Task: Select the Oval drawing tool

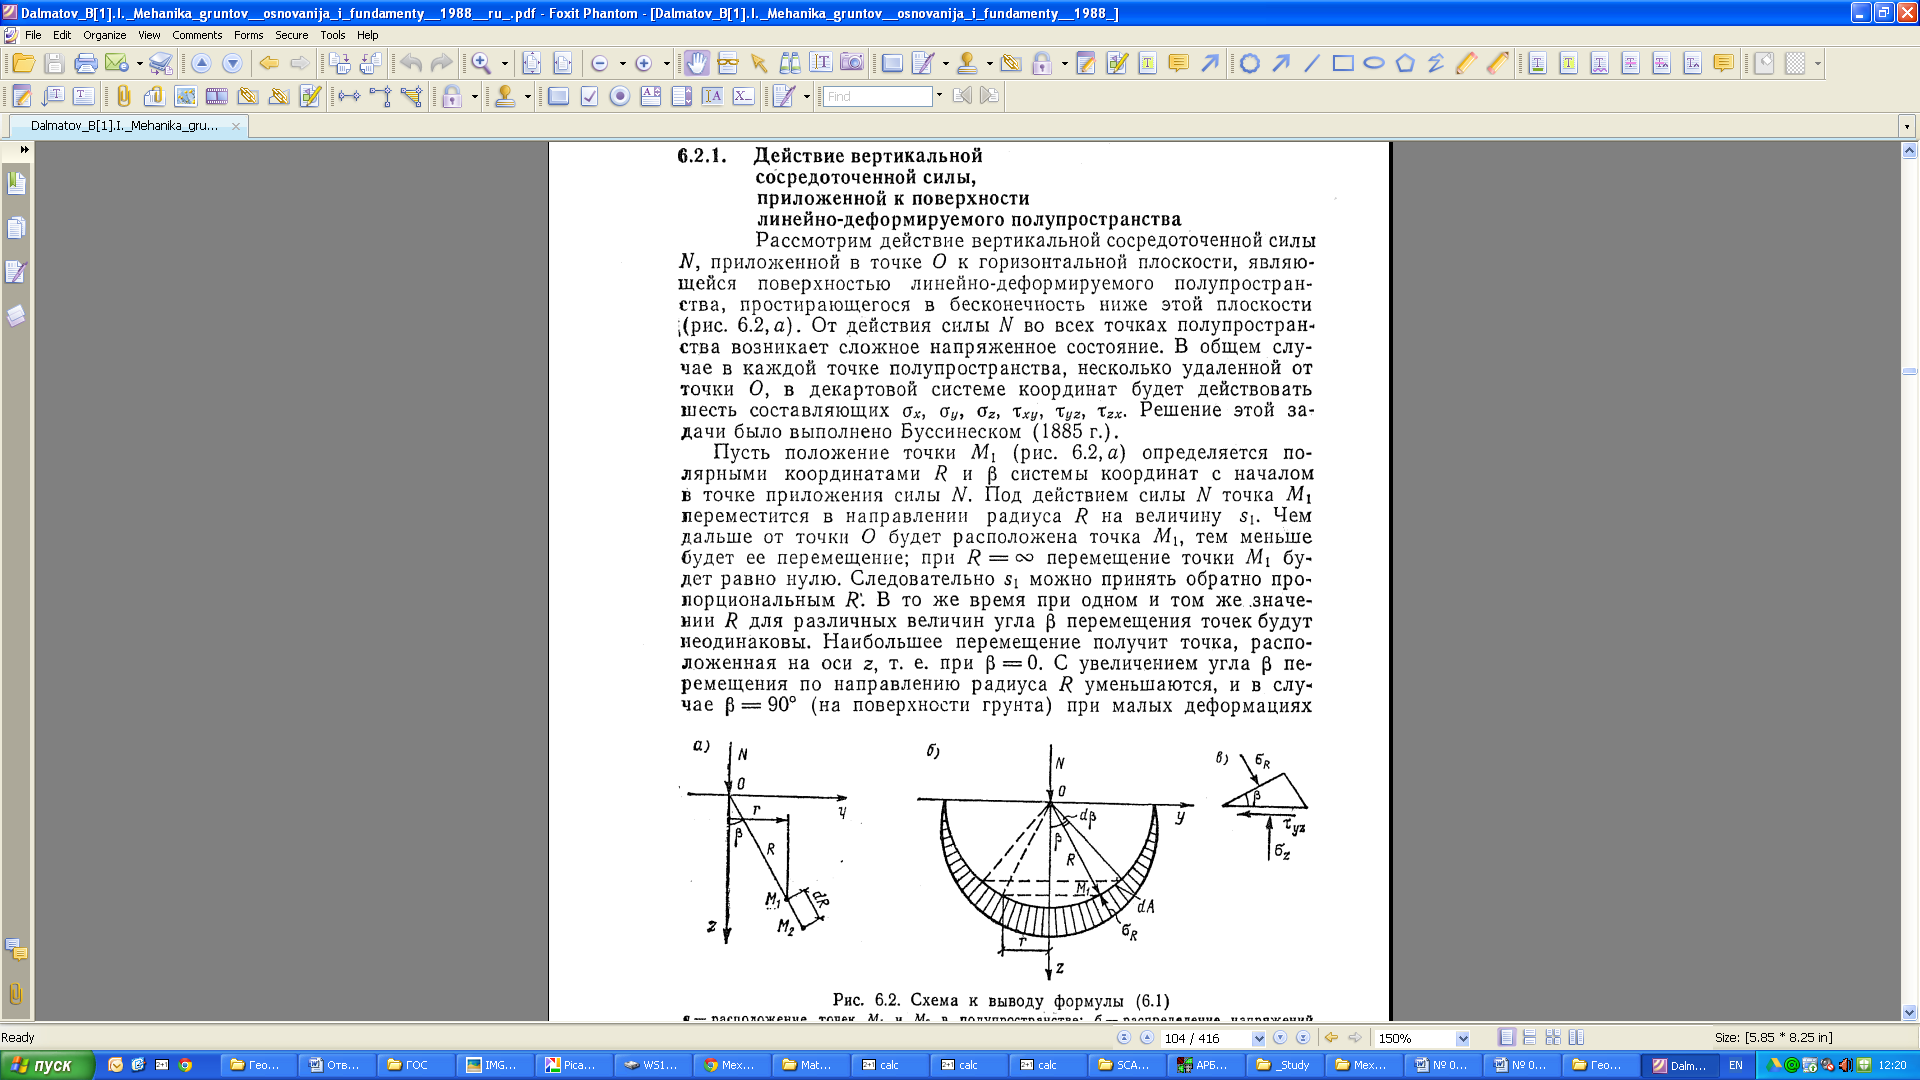Action: (x=1374, y=64)
